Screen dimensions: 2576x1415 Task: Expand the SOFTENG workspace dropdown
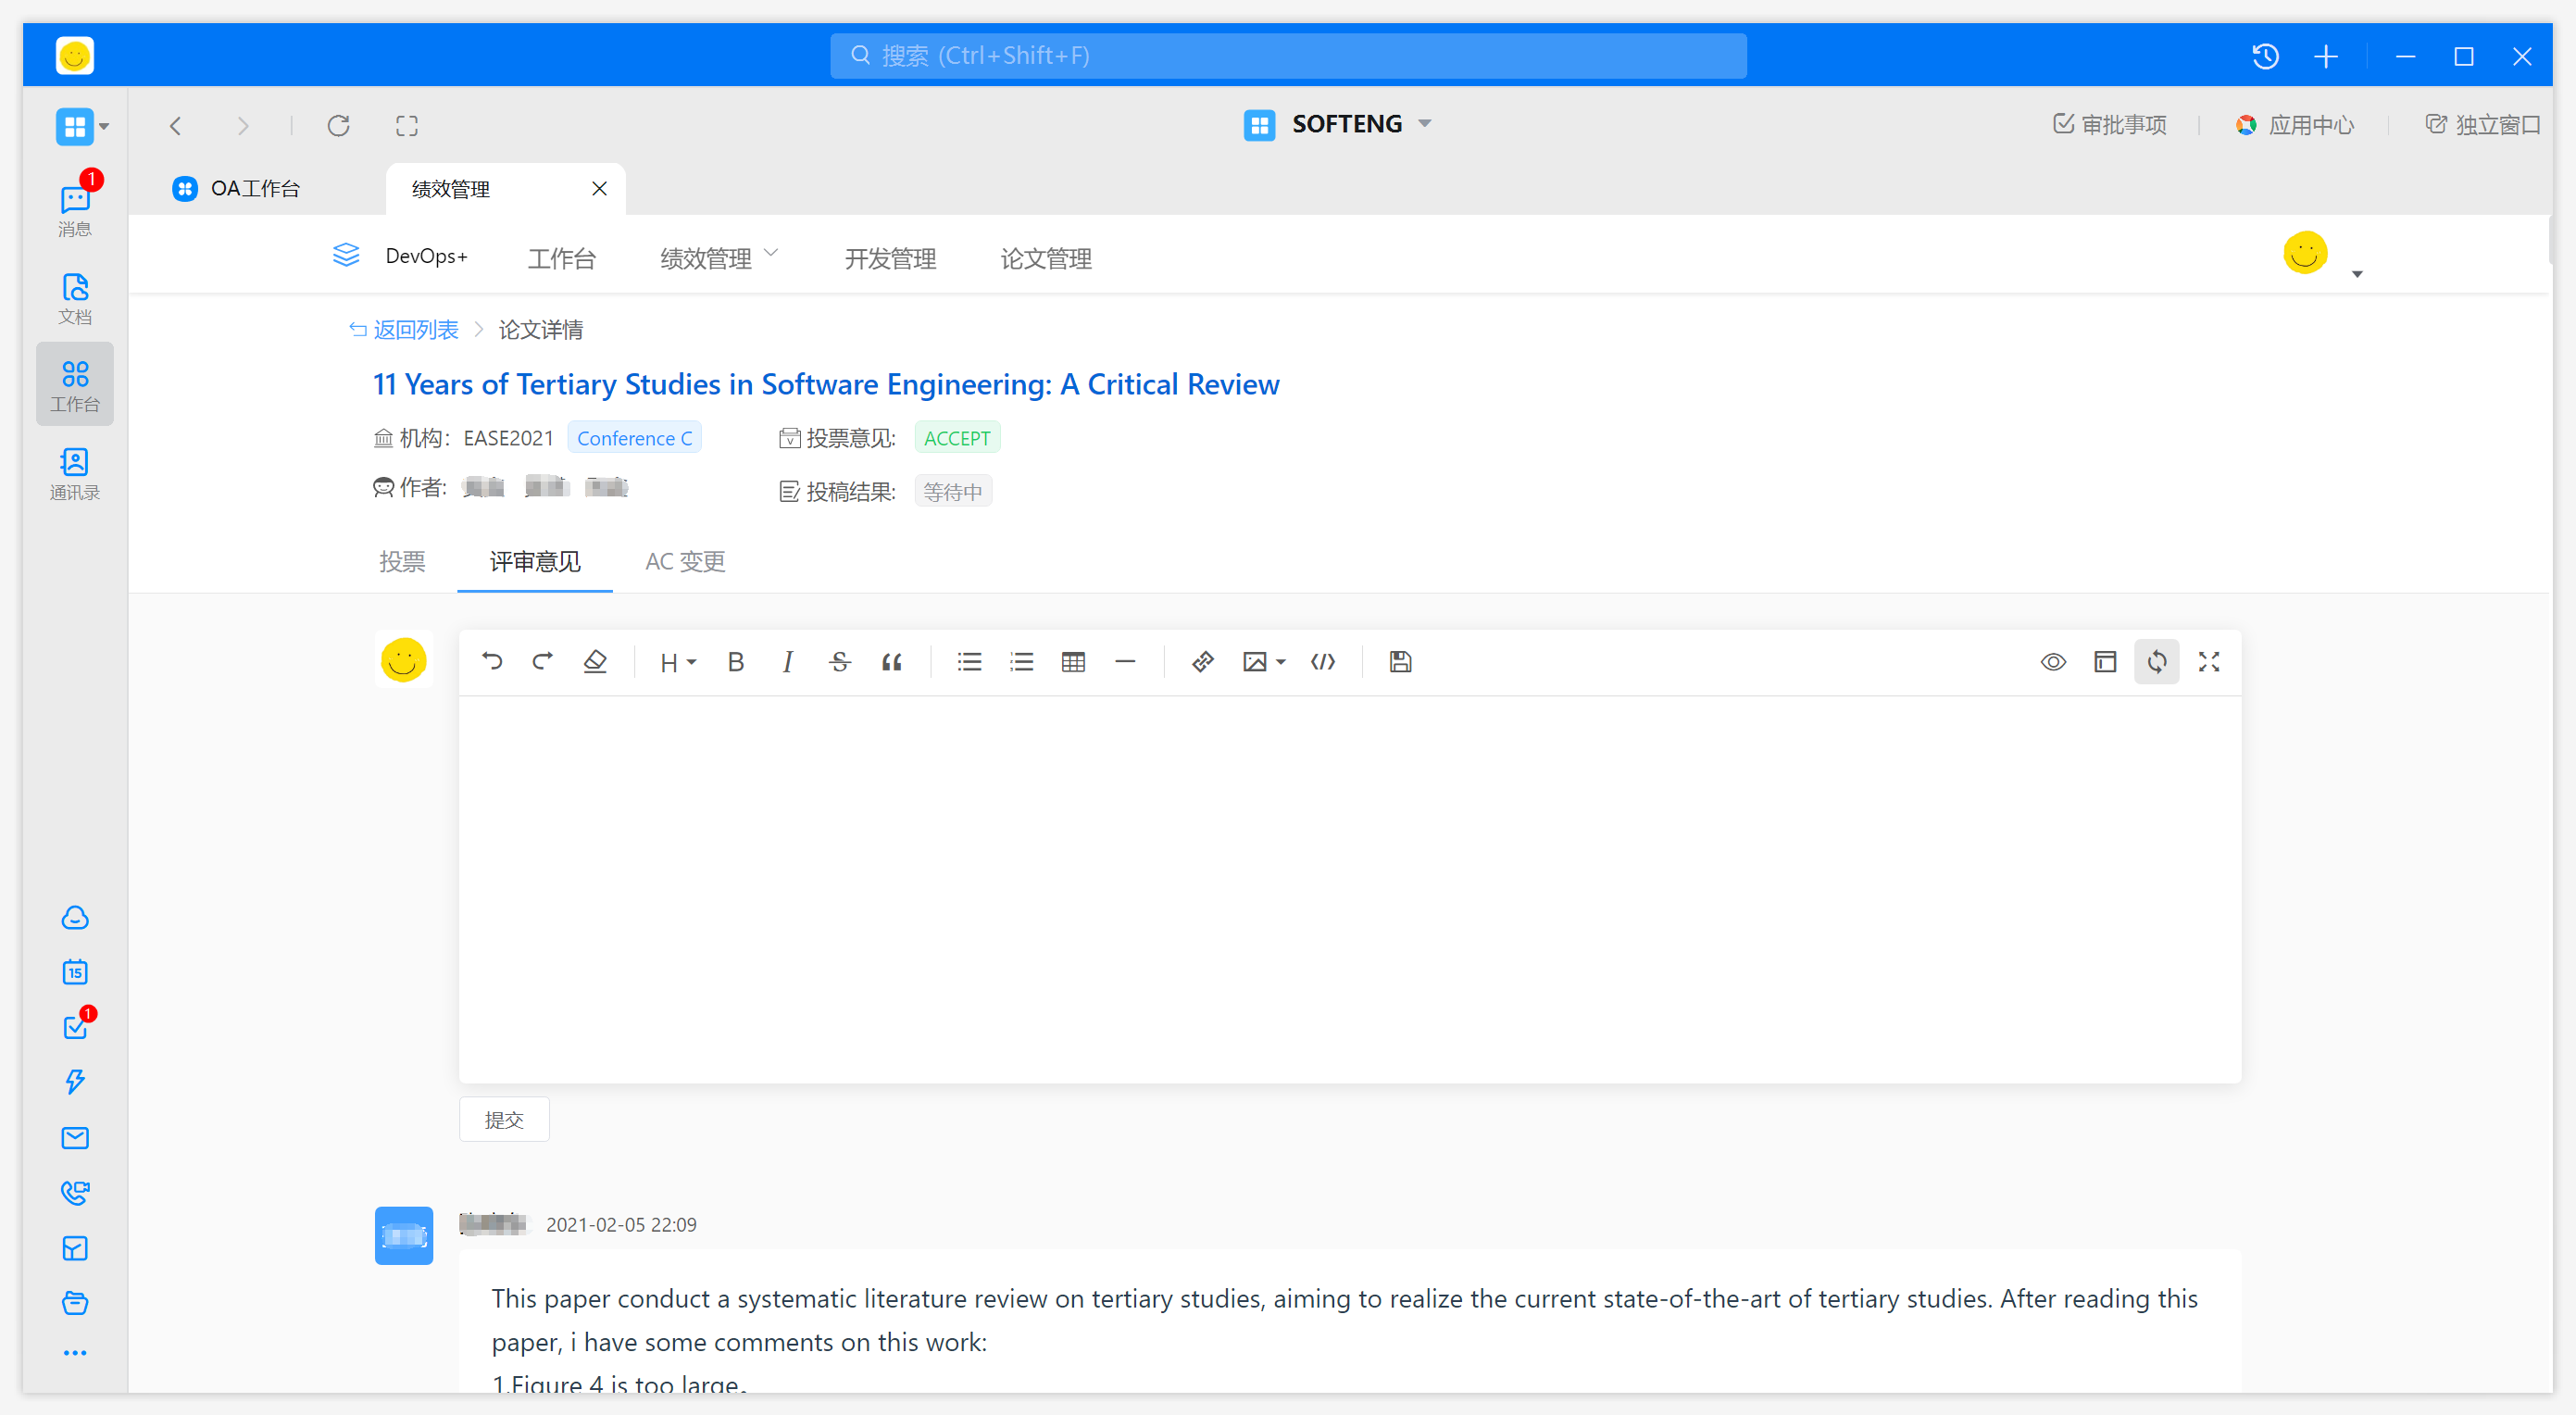[1425, 124]
